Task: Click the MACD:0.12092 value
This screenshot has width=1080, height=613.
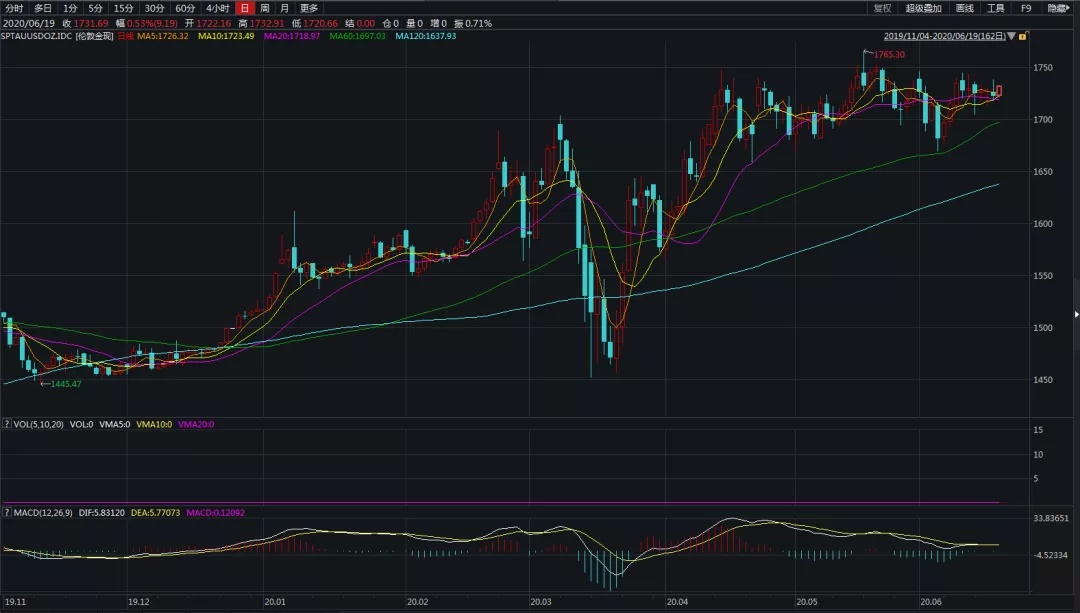Action: pyautogui.click(x=216, y=512)
